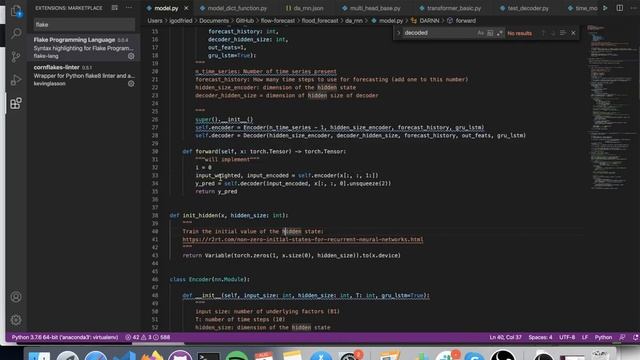Open the Source Control view
The width and height of the screenshot is (640, 360).
pyautogui.click(x=16, y=56)
